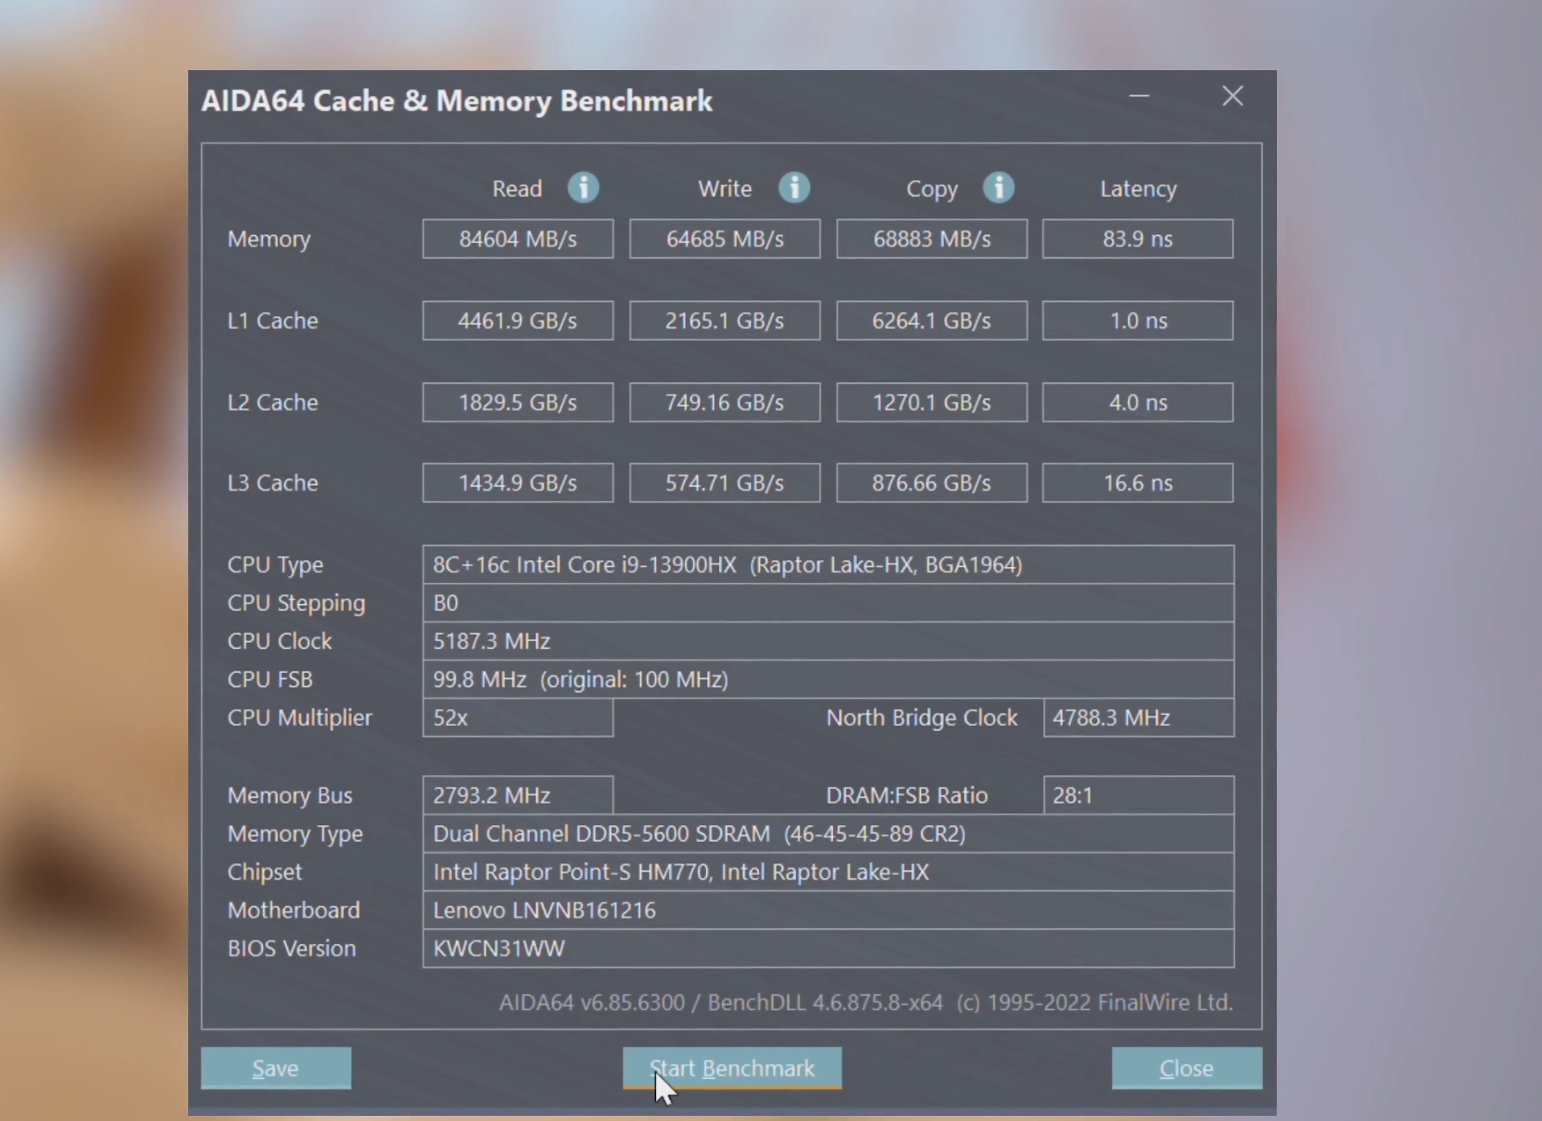Click DRAM:FSB Ratio 28:1 field
Viewport: 1542px width, 1121px height.
(1139, 796)
